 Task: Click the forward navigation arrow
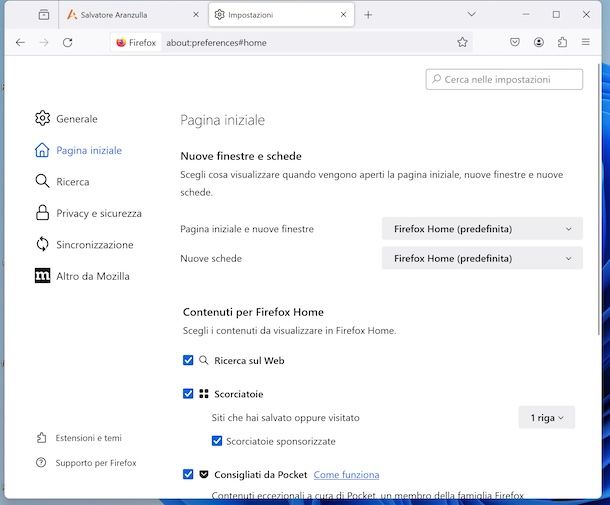44,42
